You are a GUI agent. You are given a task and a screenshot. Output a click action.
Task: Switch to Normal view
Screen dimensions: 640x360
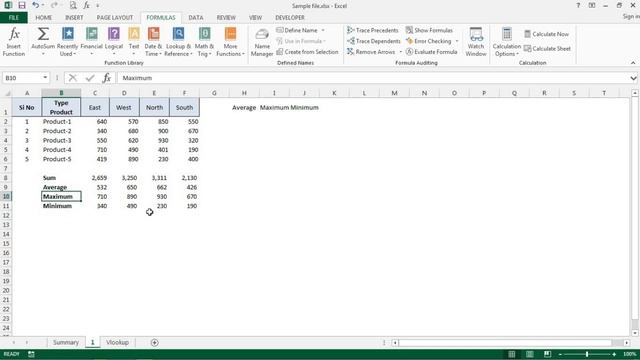click(x=511, y=354)
